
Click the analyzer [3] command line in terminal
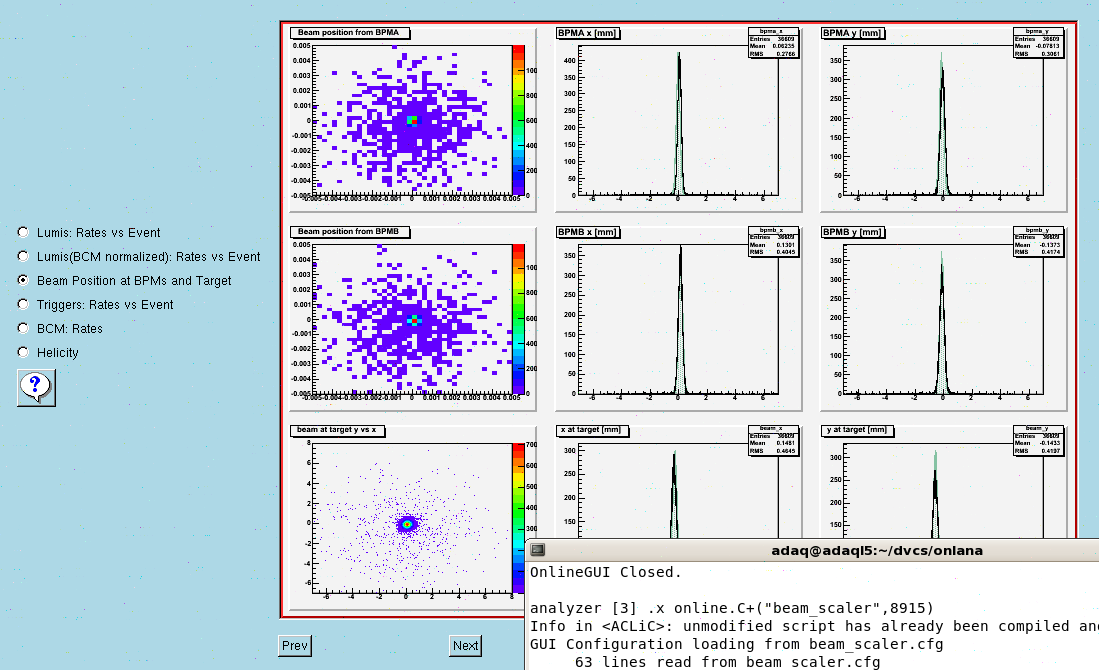[x=732, y=608]
